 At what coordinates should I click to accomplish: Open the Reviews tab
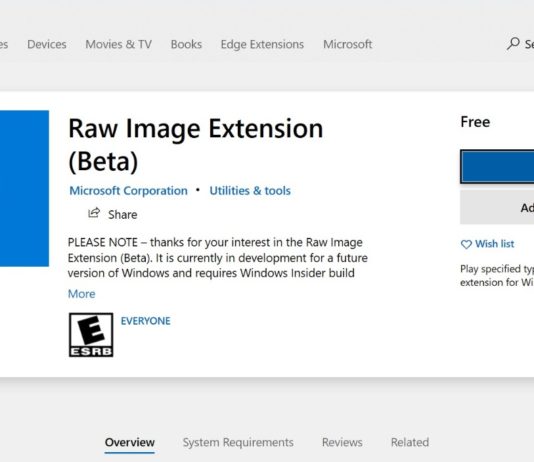(342, 442)
